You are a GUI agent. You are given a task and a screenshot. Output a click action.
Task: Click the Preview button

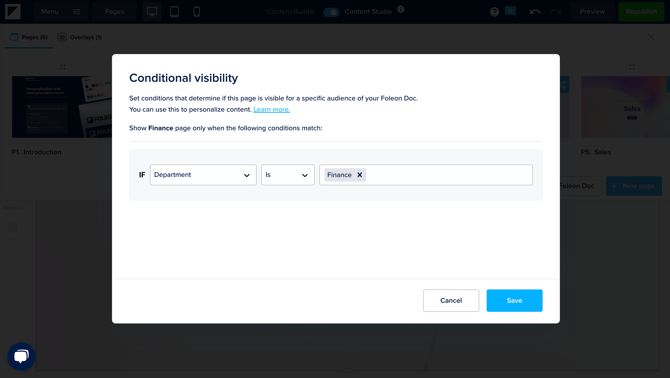(x=592, y=12)
